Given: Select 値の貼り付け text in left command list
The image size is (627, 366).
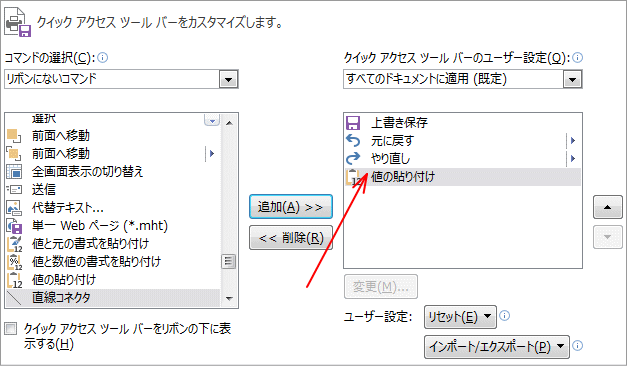Looking at the screenshot, I should pyautogui.click(x=64, y=280).
